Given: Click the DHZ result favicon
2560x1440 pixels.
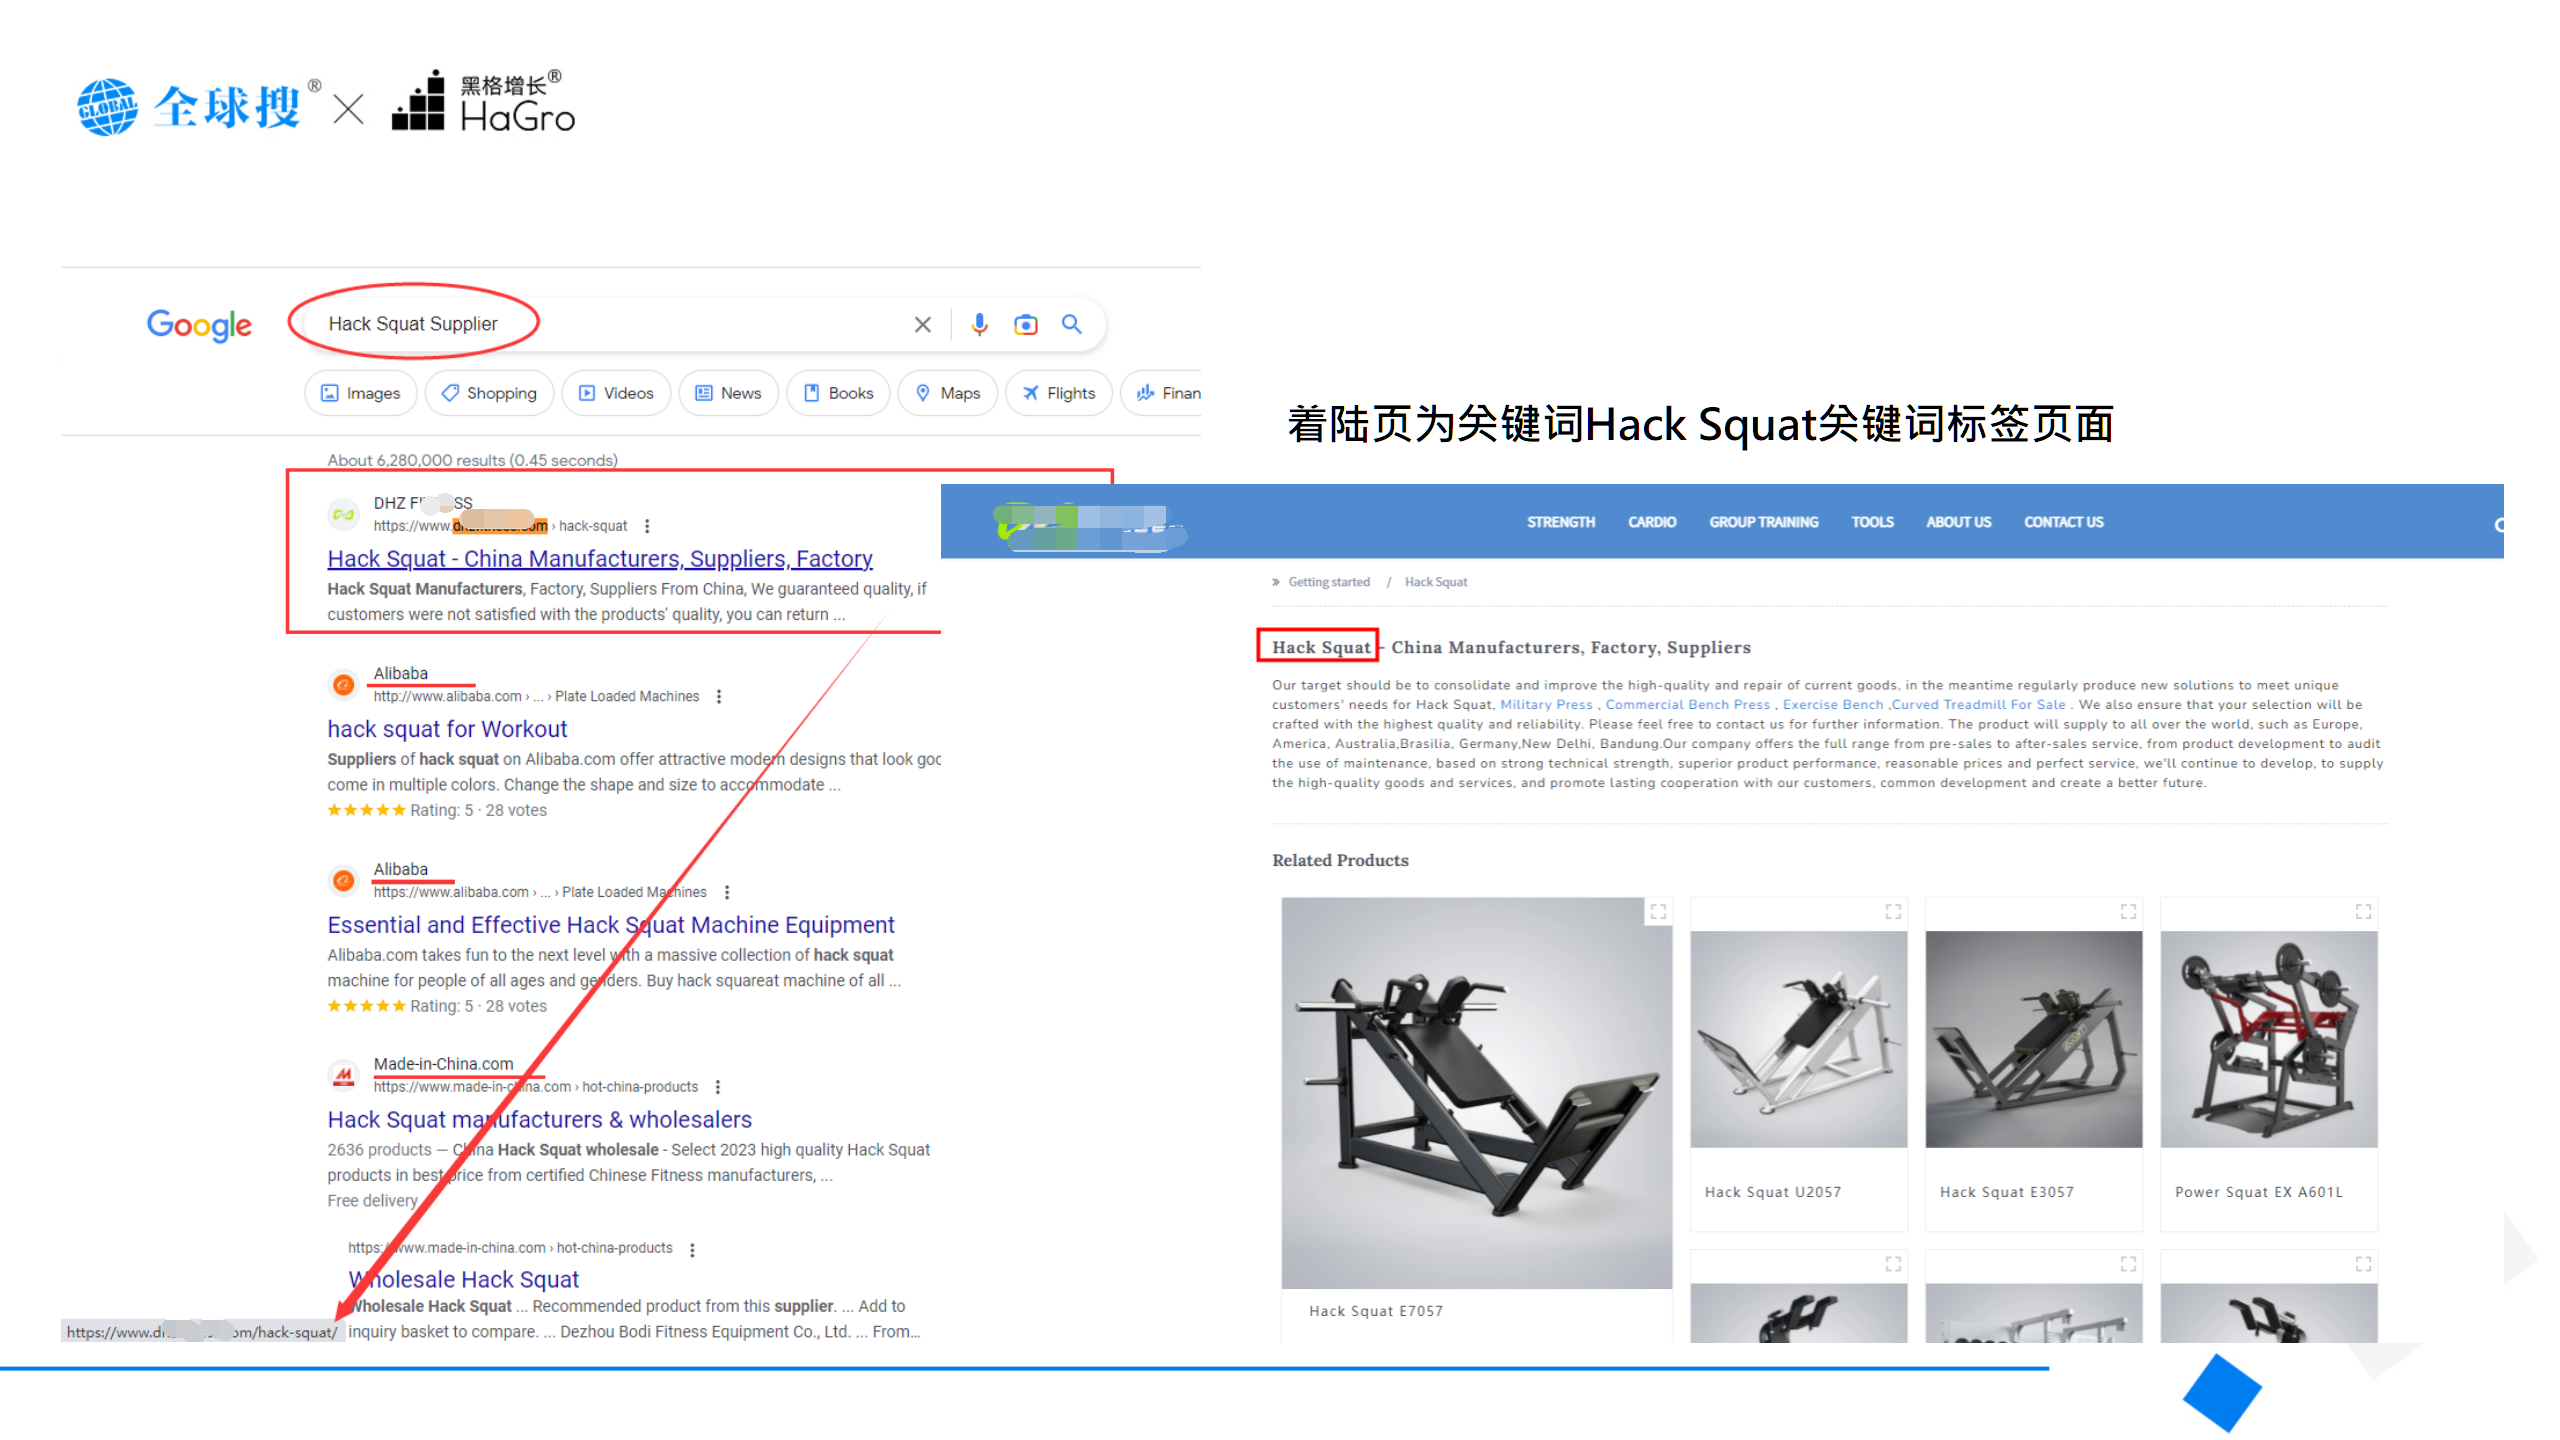Looking at the screenshot, I should tap(343, 514).
